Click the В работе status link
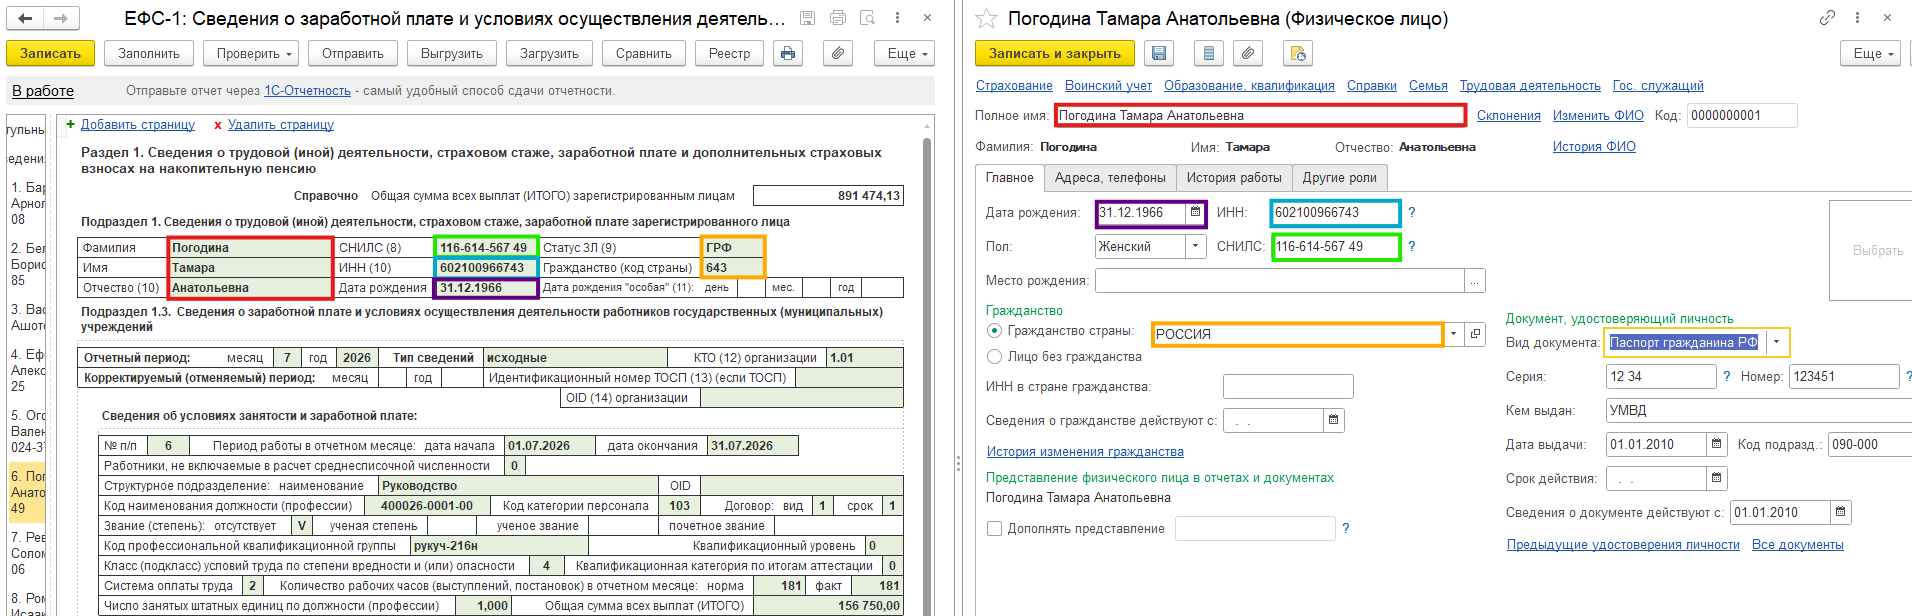The height and width of the screenshot is (616, 1912). tap(43, 91)
